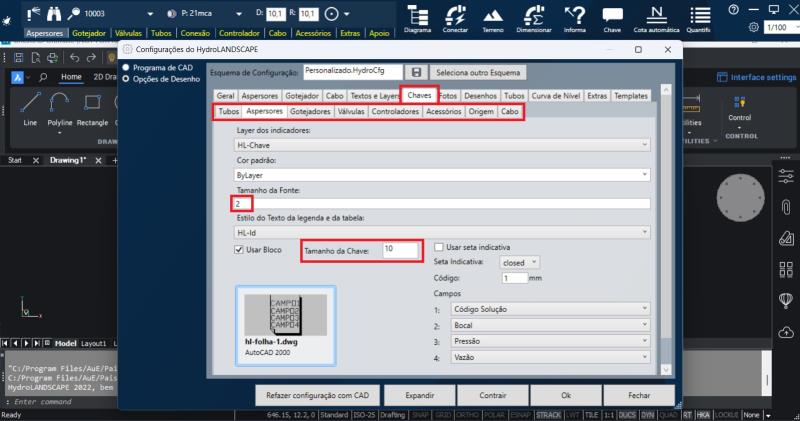This screenshot has width=800, height=421.
Task: Open the Informa help icon
Action: 574,17
